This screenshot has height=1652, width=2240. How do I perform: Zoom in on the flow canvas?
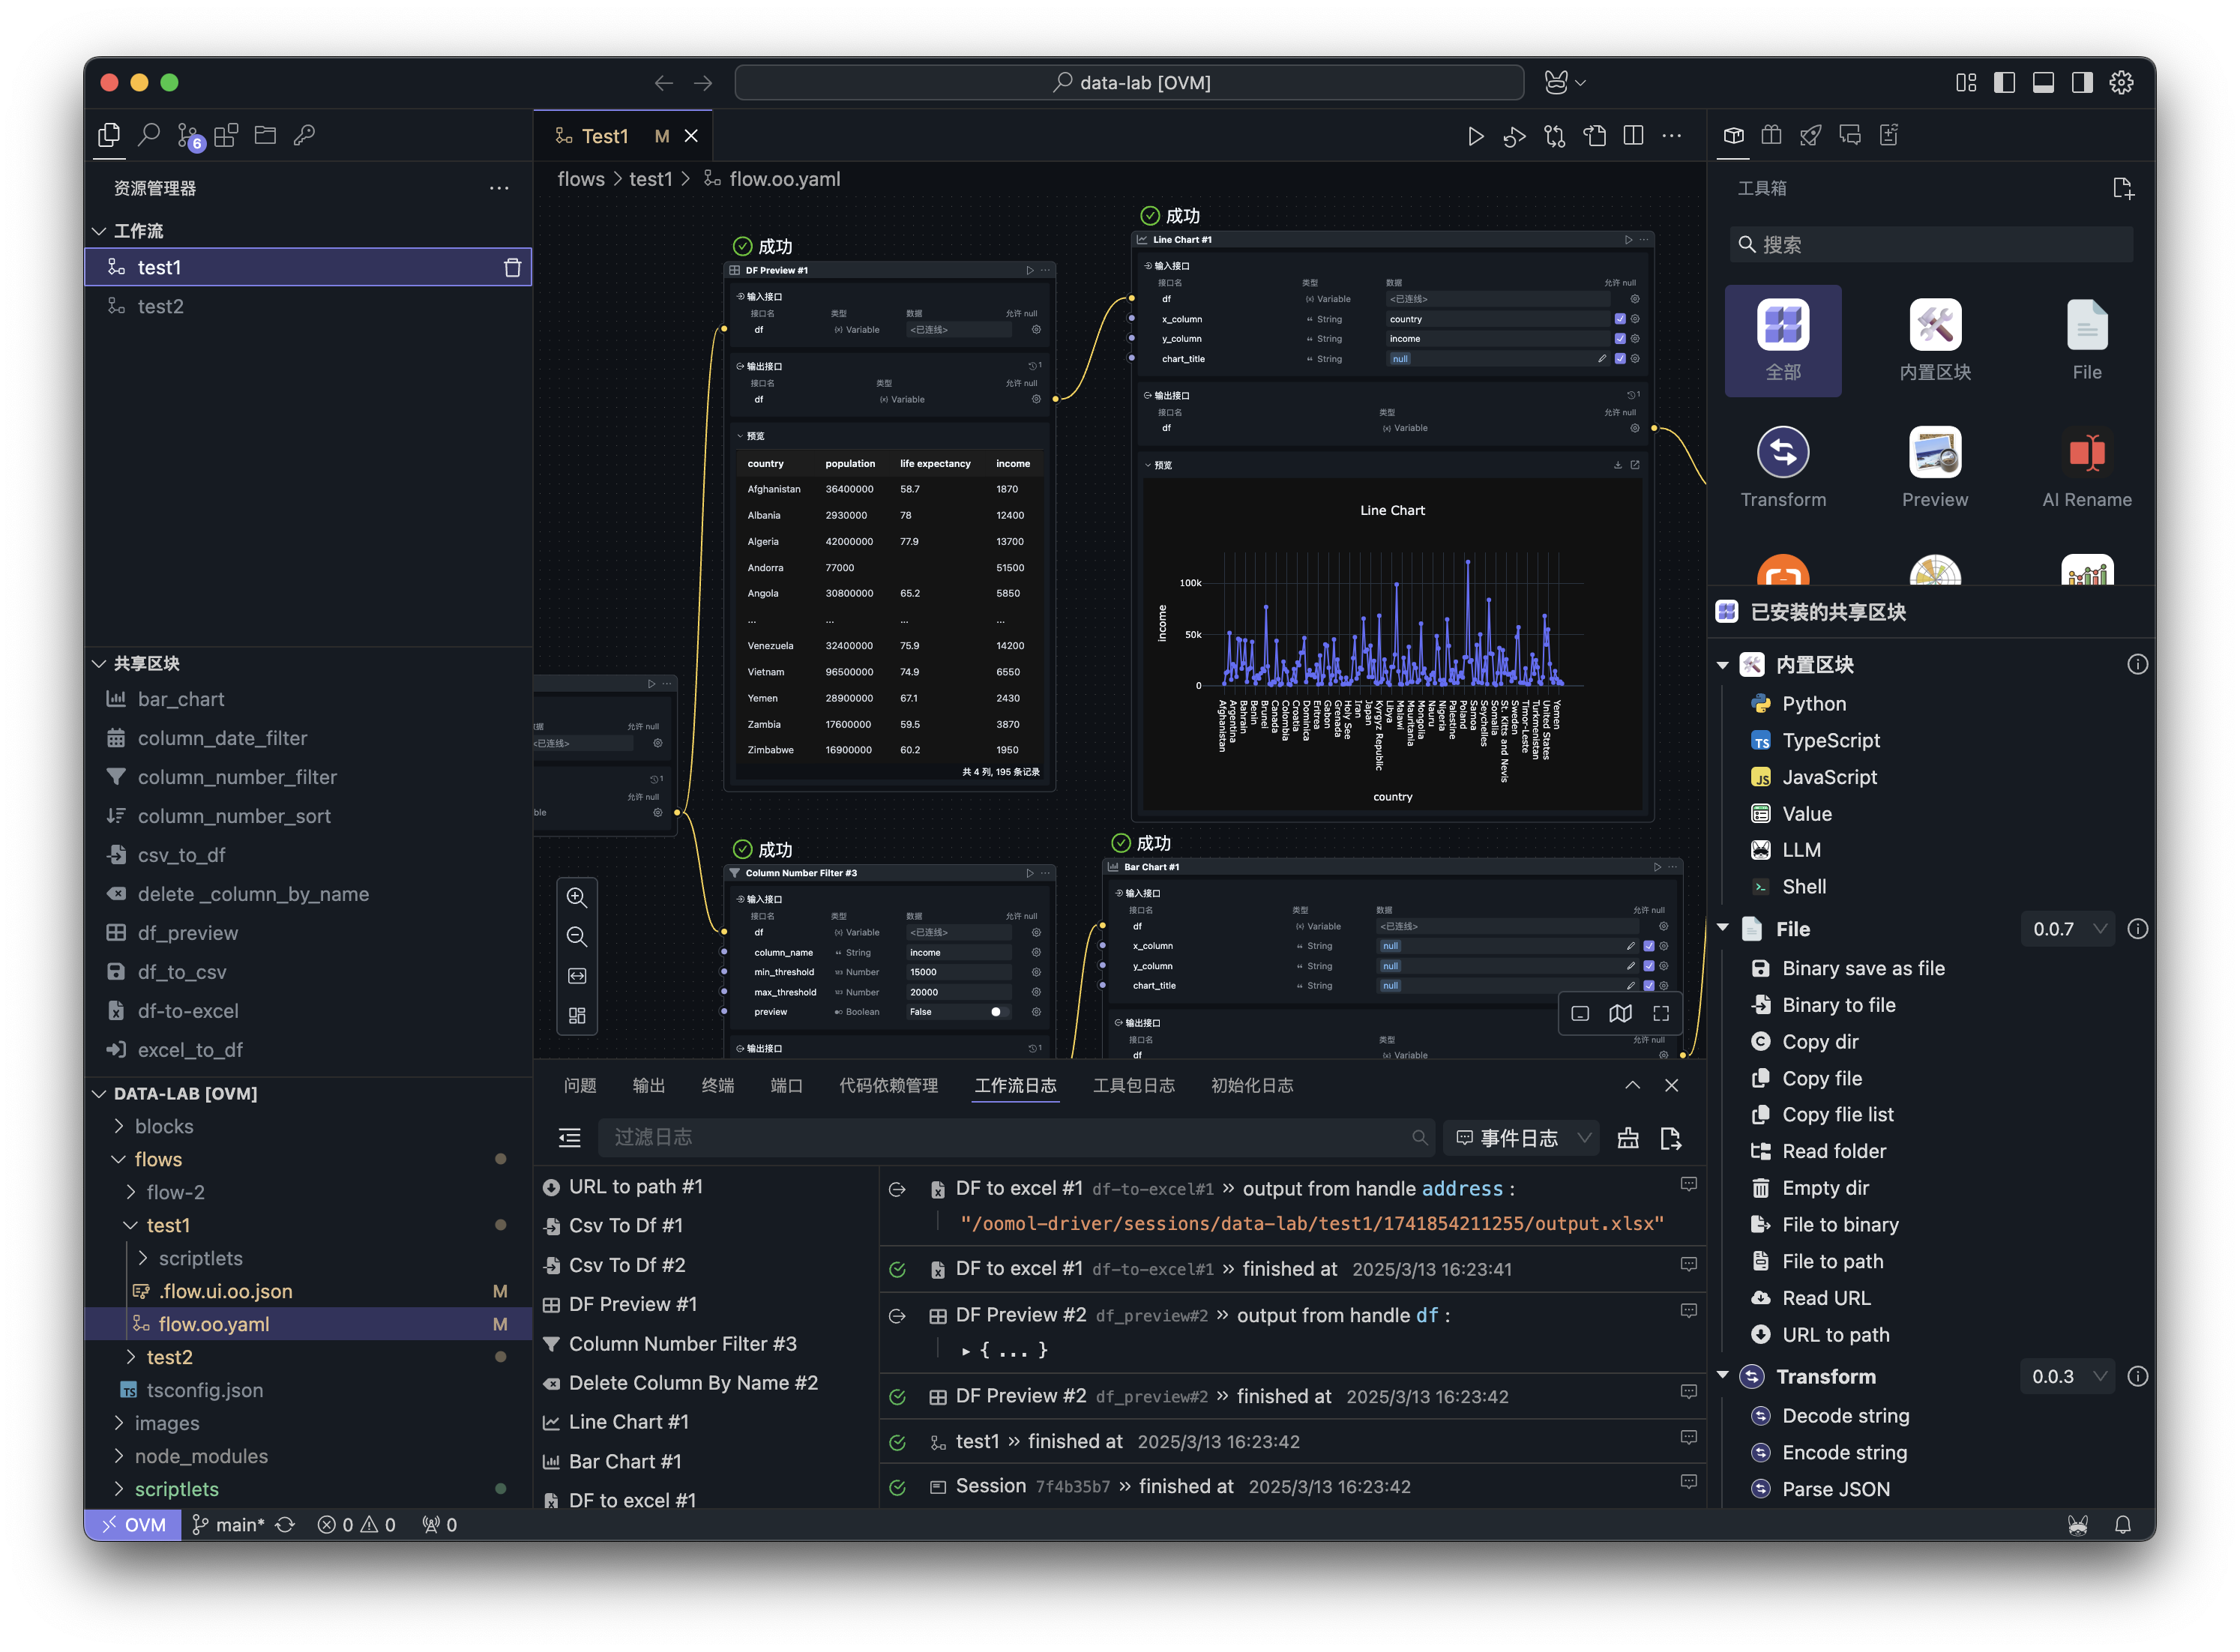coord(577,897)
